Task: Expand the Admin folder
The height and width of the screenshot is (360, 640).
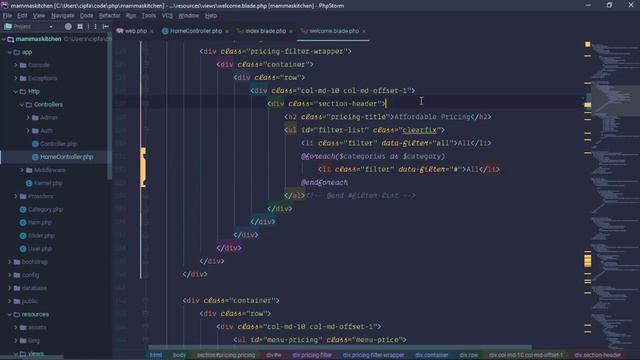Action: (x=29, y=118)
